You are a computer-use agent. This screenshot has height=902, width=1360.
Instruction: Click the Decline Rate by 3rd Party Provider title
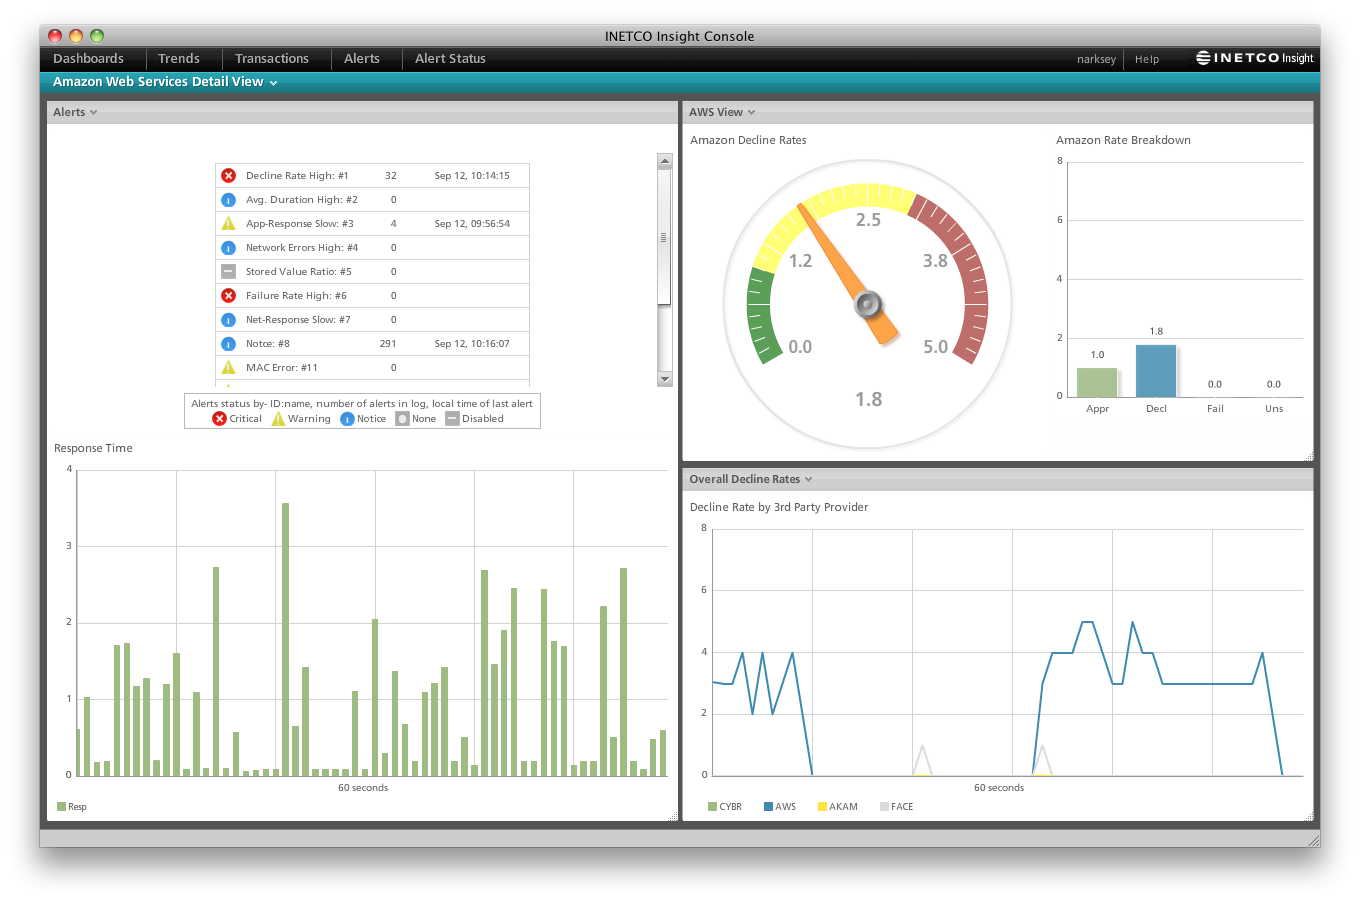779,507
